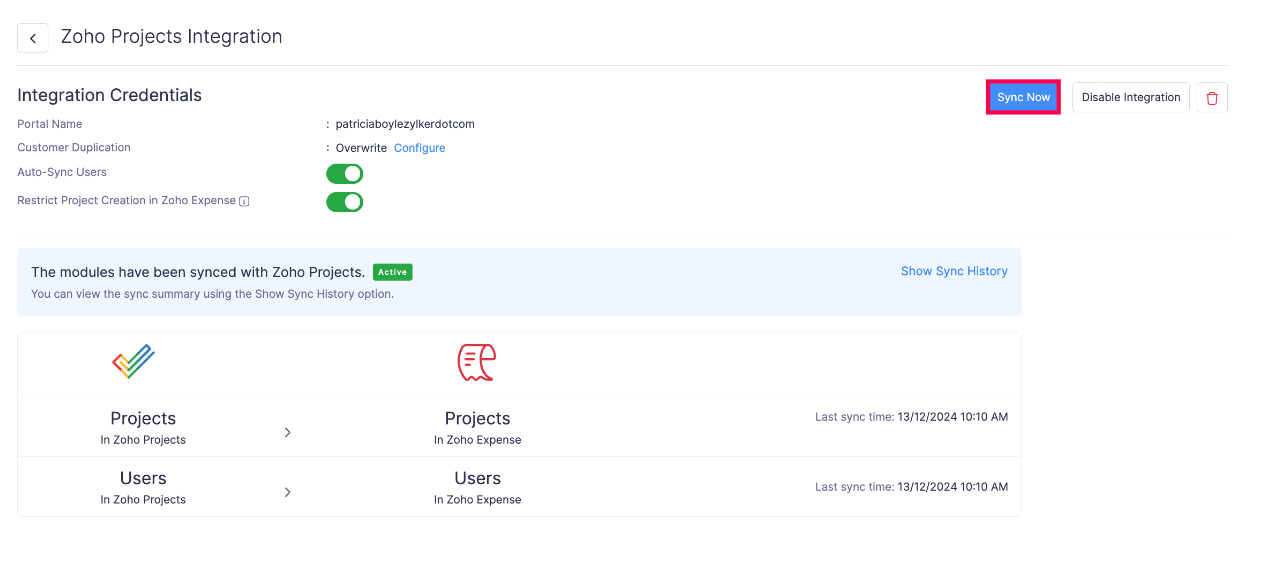
Task: Click the portal name patriciaboylezylkerdotcom
Action: point(405,124)
